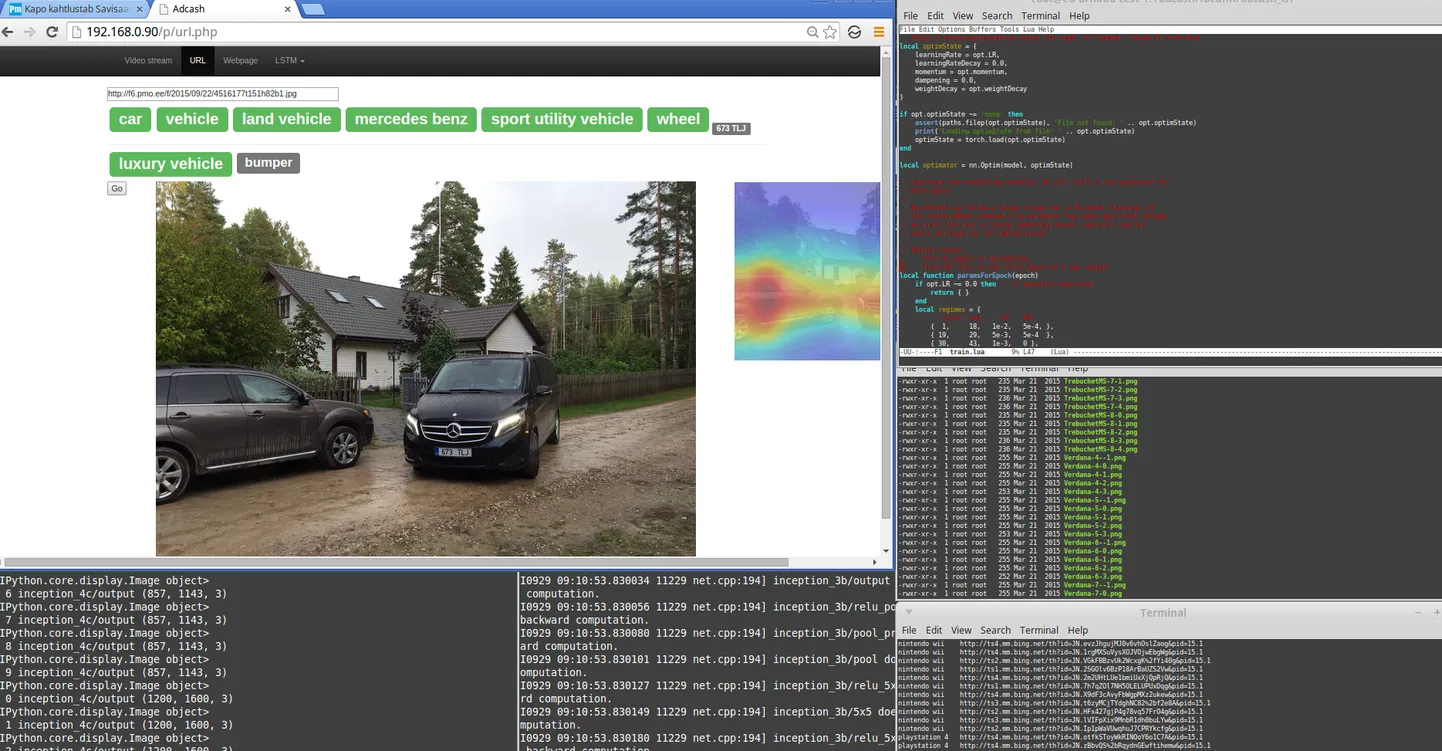The image size is (1442, 751).
Task: Click file name 'TrebuchetMS-7-1.png' in listing
Action: [1100, 381]
